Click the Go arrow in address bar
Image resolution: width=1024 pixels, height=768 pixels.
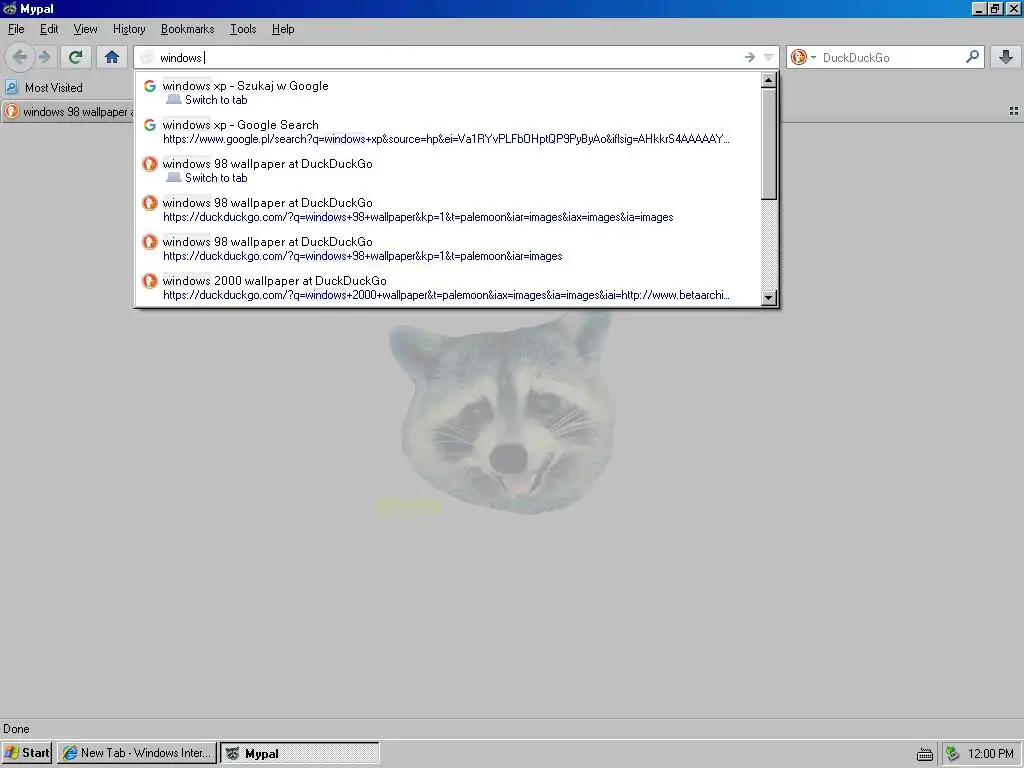point(750,57)
